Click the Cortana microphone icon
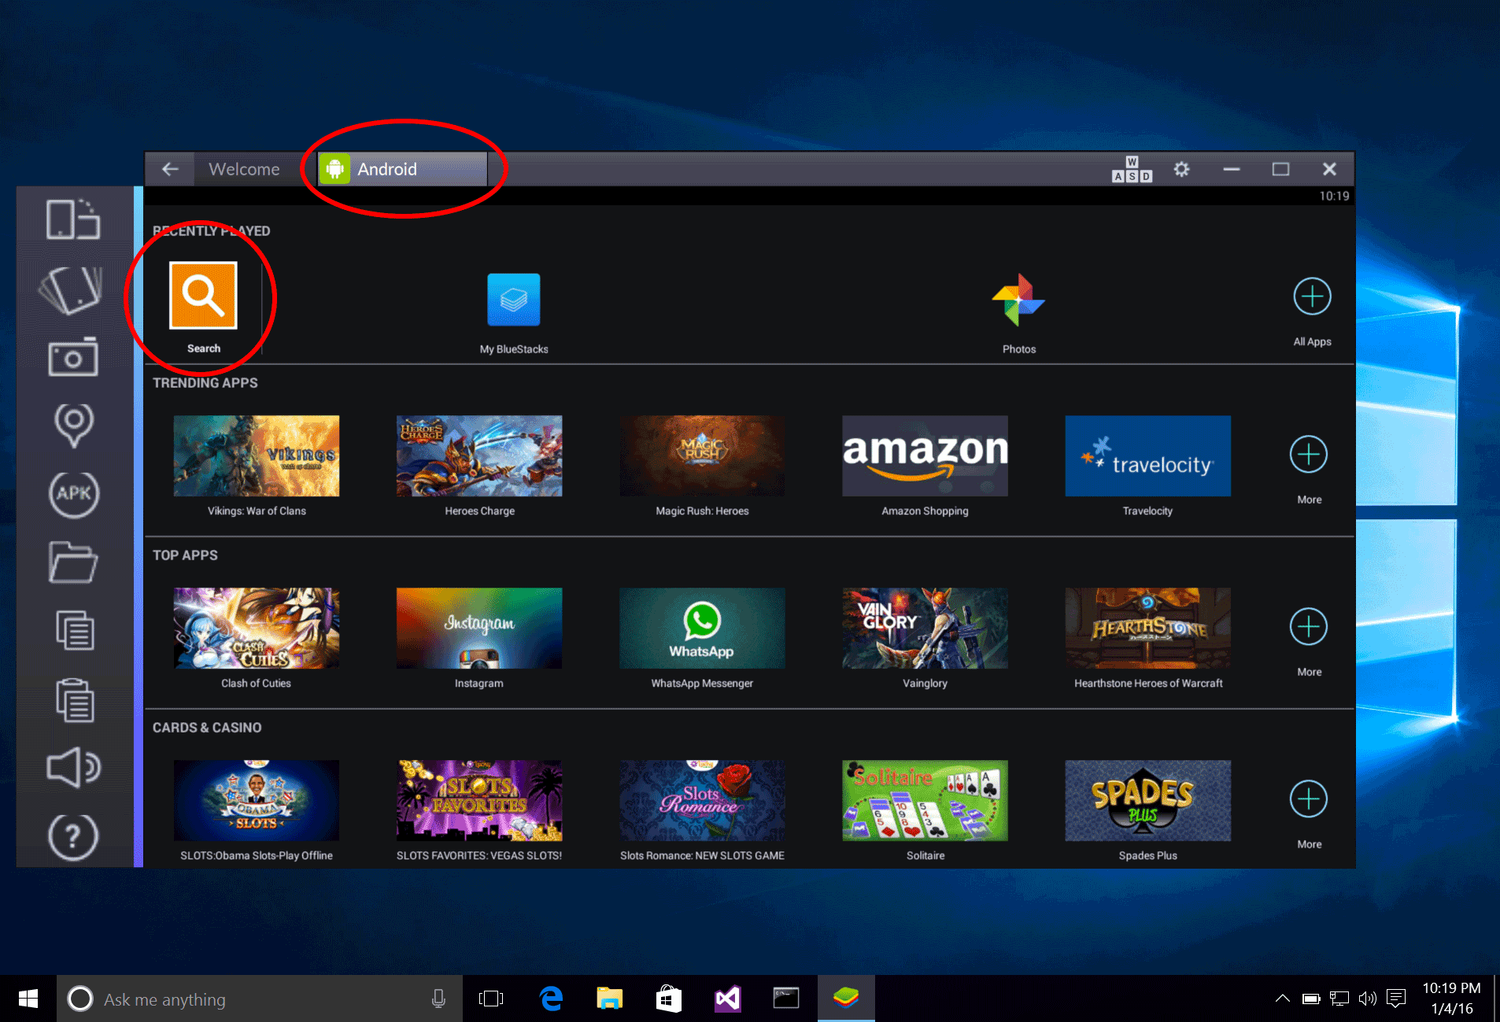This screenshot has height=1022, width=1500. pyautogui.click(x=438, y=998)
